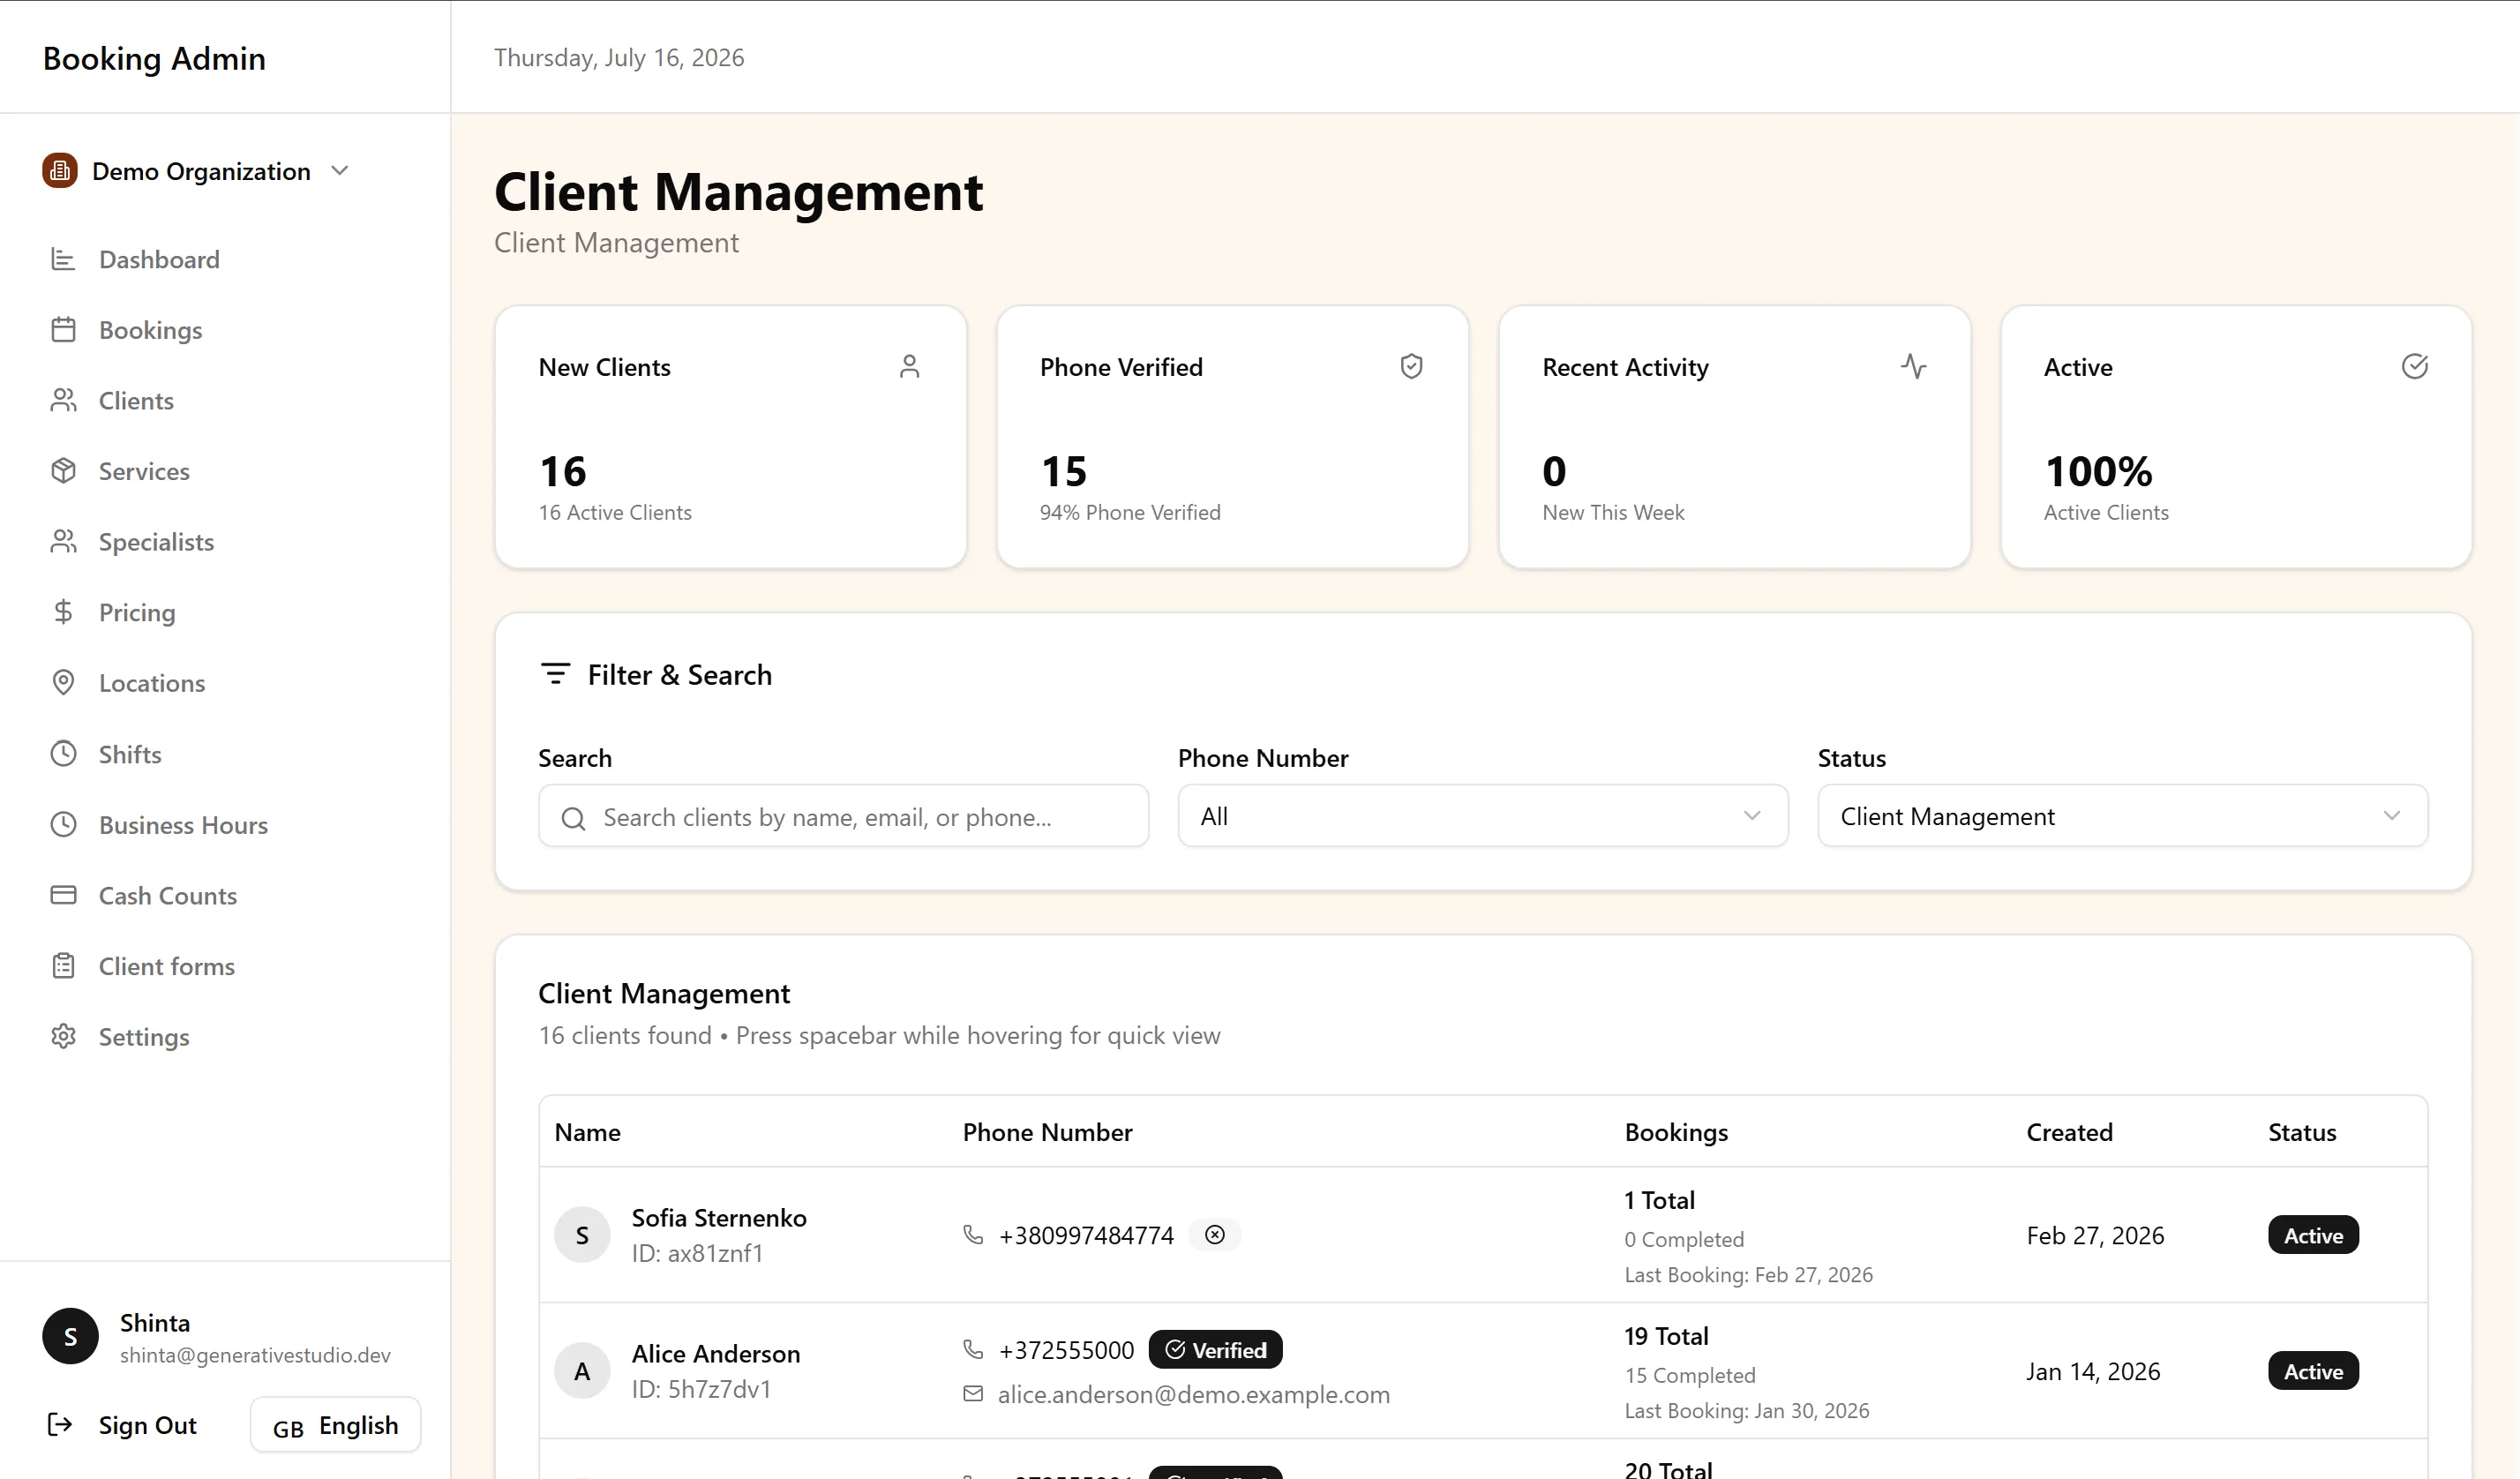
Task: Click the Client forms clipboard icon
Action: point(63,966)
